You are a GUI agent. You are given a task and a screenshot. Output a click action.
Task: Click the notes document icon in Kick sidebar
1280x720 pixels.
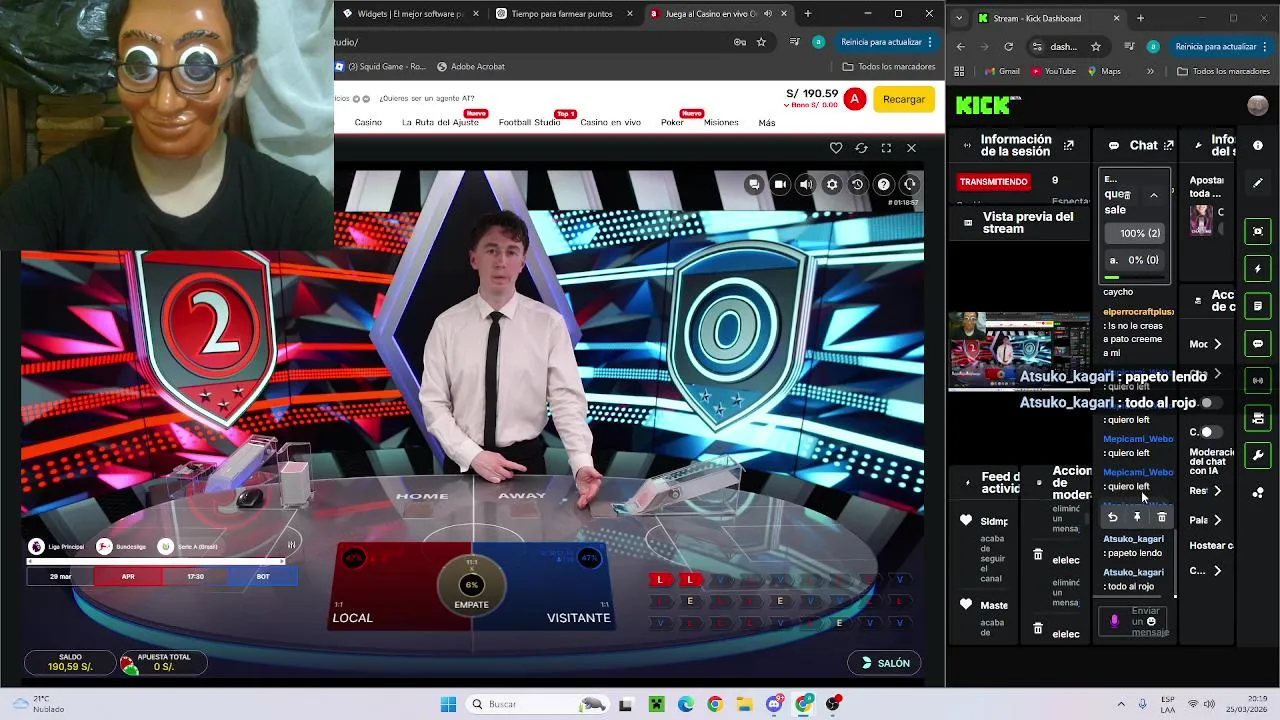(1258, 306)
